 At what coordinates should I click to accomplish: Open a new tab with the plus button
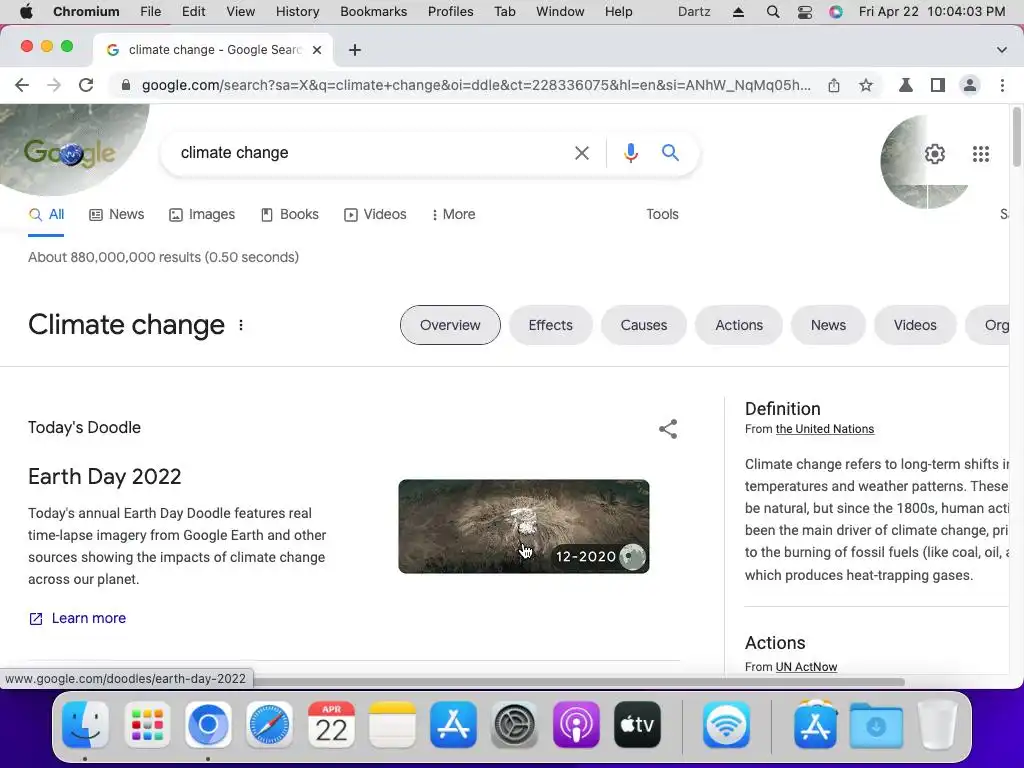point(355,50)
